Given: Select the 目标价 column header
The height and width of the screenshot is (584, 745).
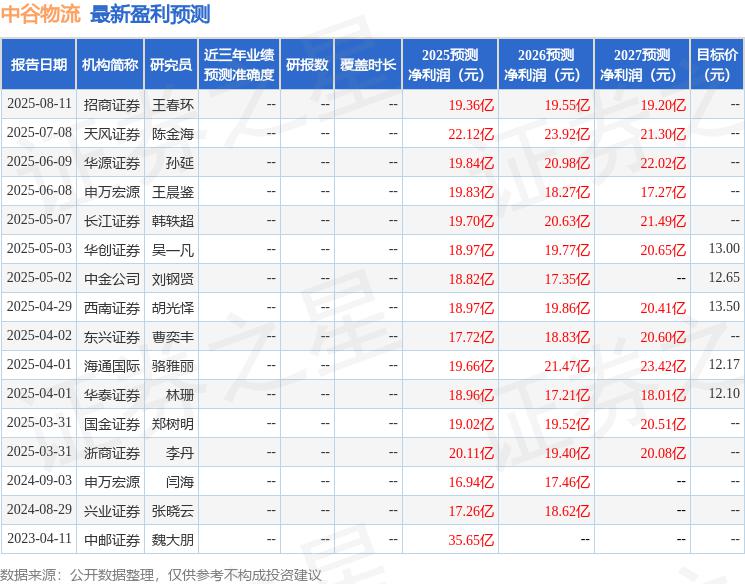Looking at the screenshot, I should (x=717, y=64).
